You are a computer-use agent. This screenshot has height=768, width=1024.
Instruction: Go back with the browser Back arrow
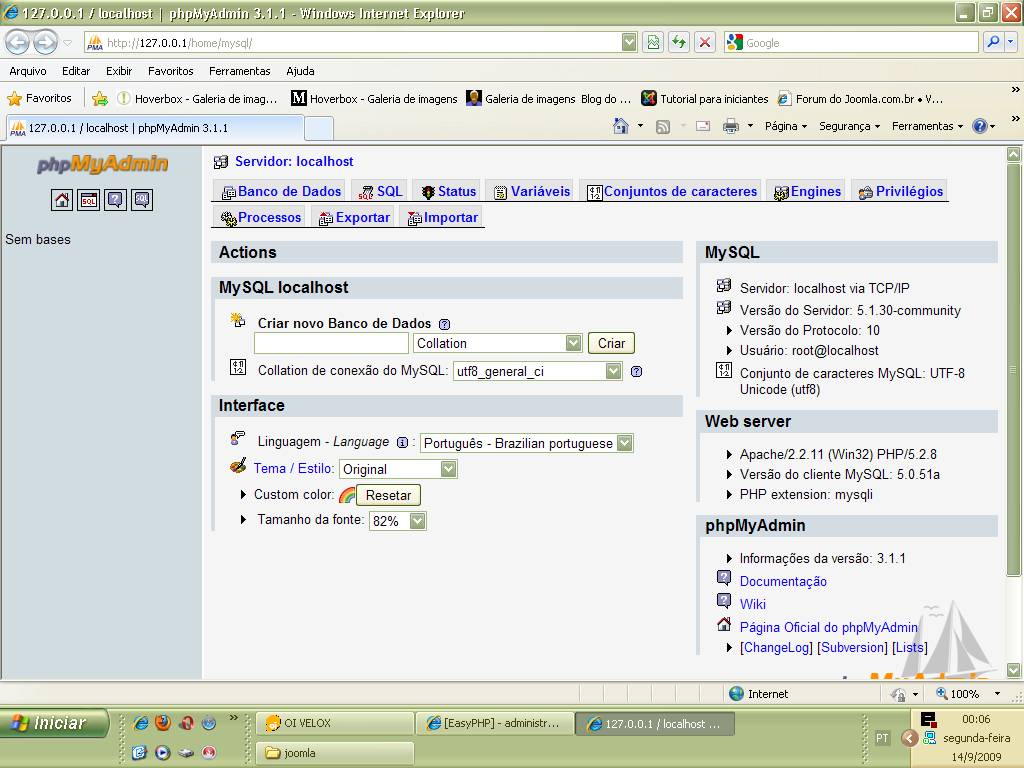point(18,42)
